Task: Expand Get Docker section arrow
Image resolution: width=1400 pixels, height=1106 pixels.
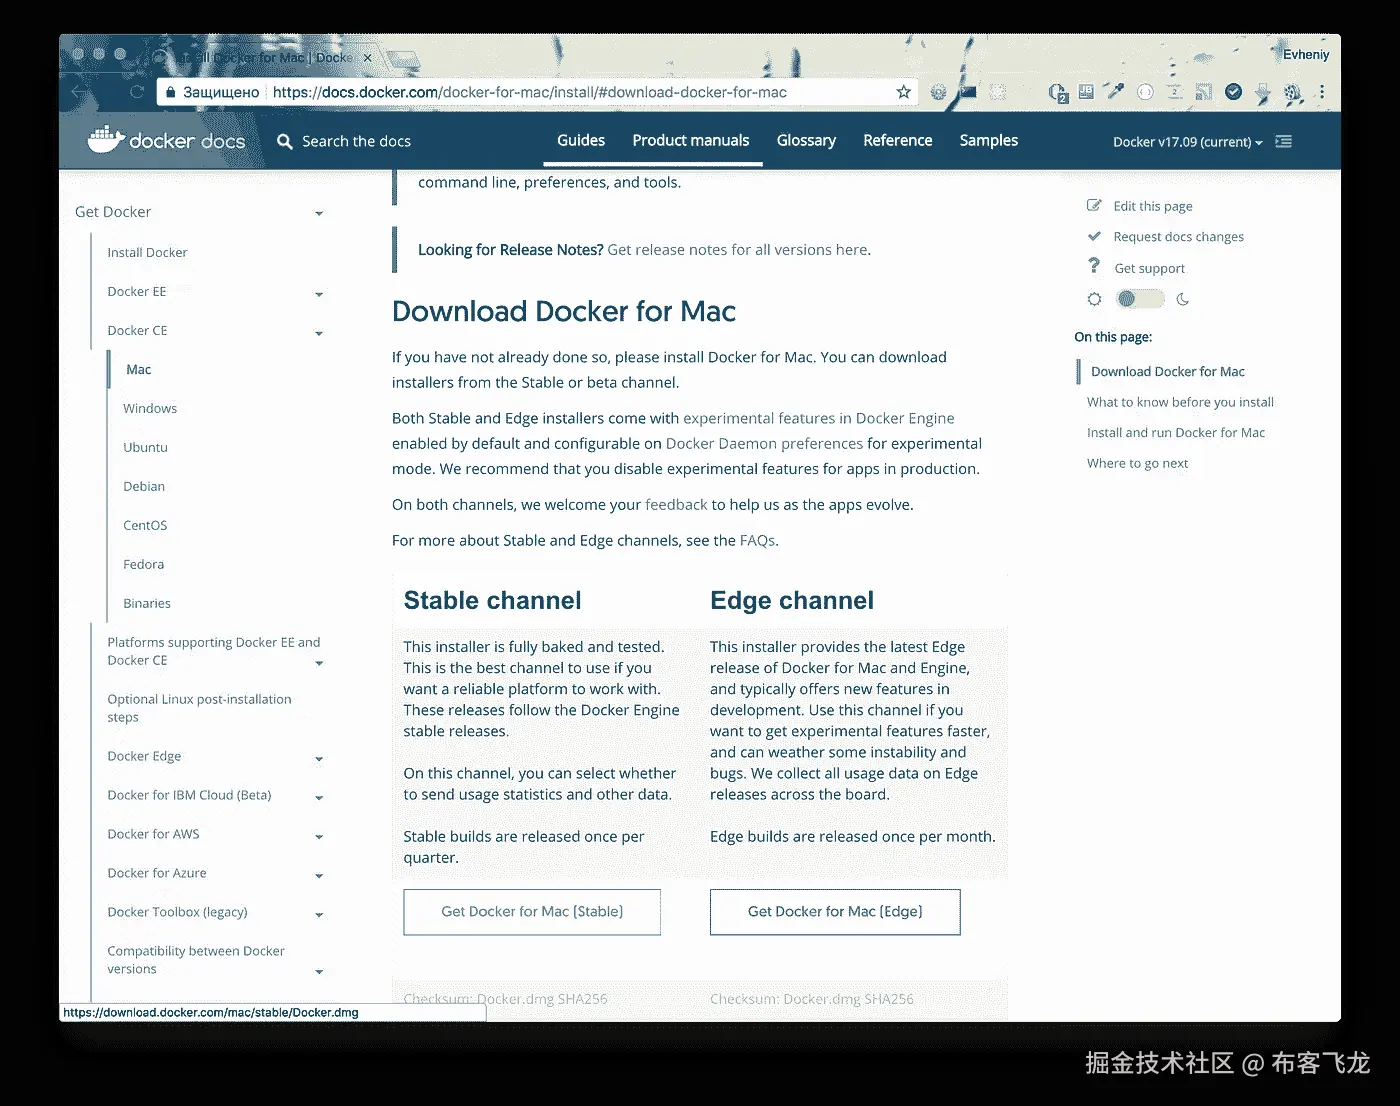Action: point(319,213)
